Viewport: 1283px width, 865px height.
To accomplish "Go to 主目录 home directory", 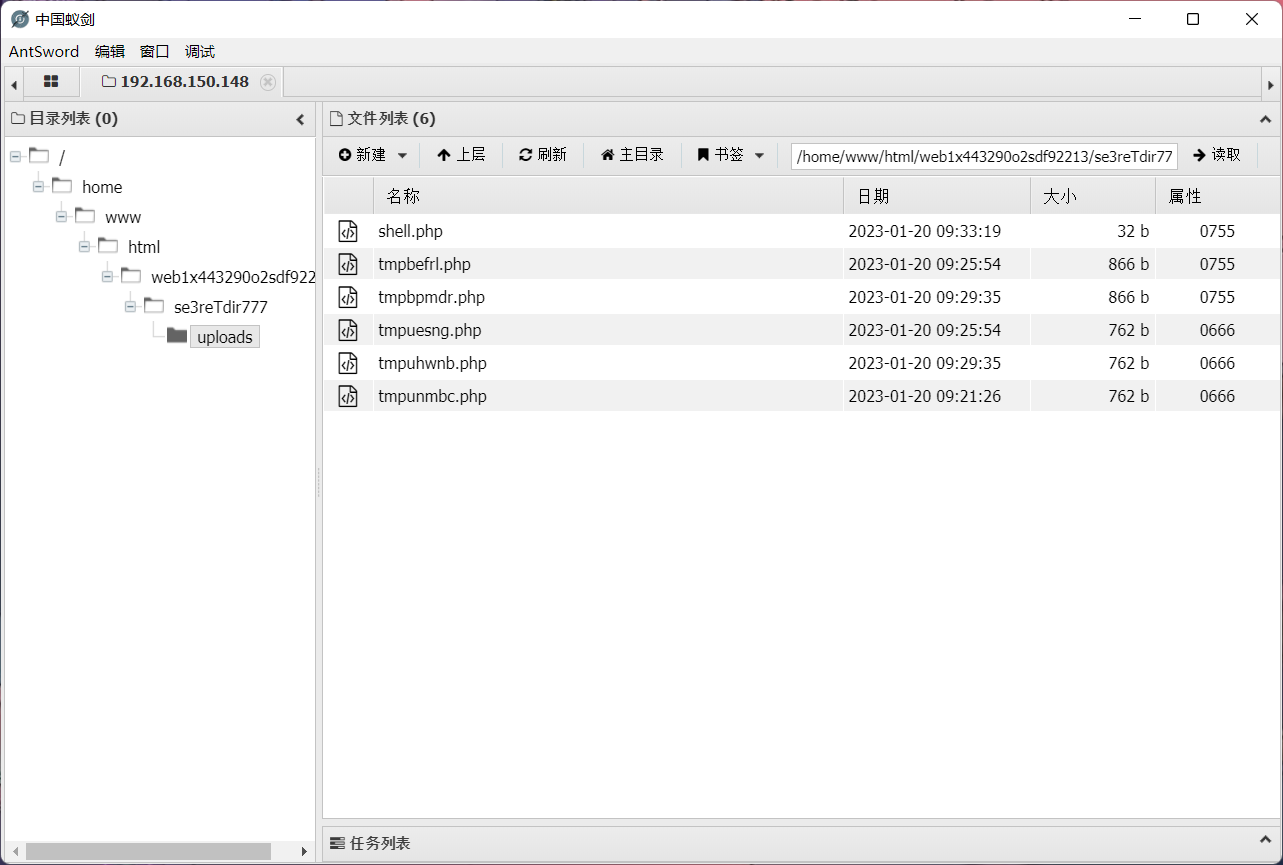I will point(632,155).
